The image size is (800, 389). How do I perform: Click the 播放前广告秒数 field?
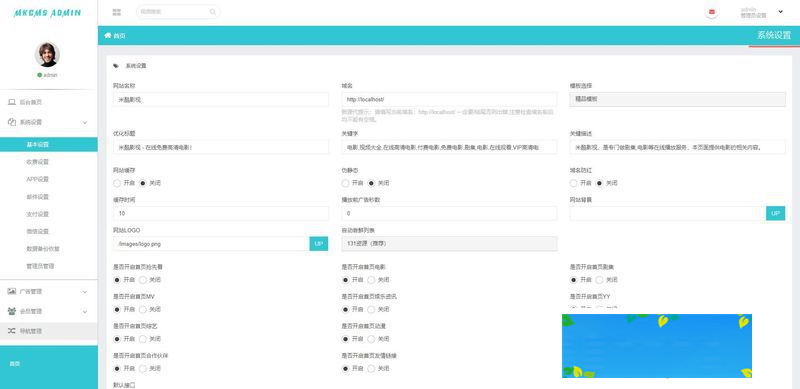pos(449,213)
